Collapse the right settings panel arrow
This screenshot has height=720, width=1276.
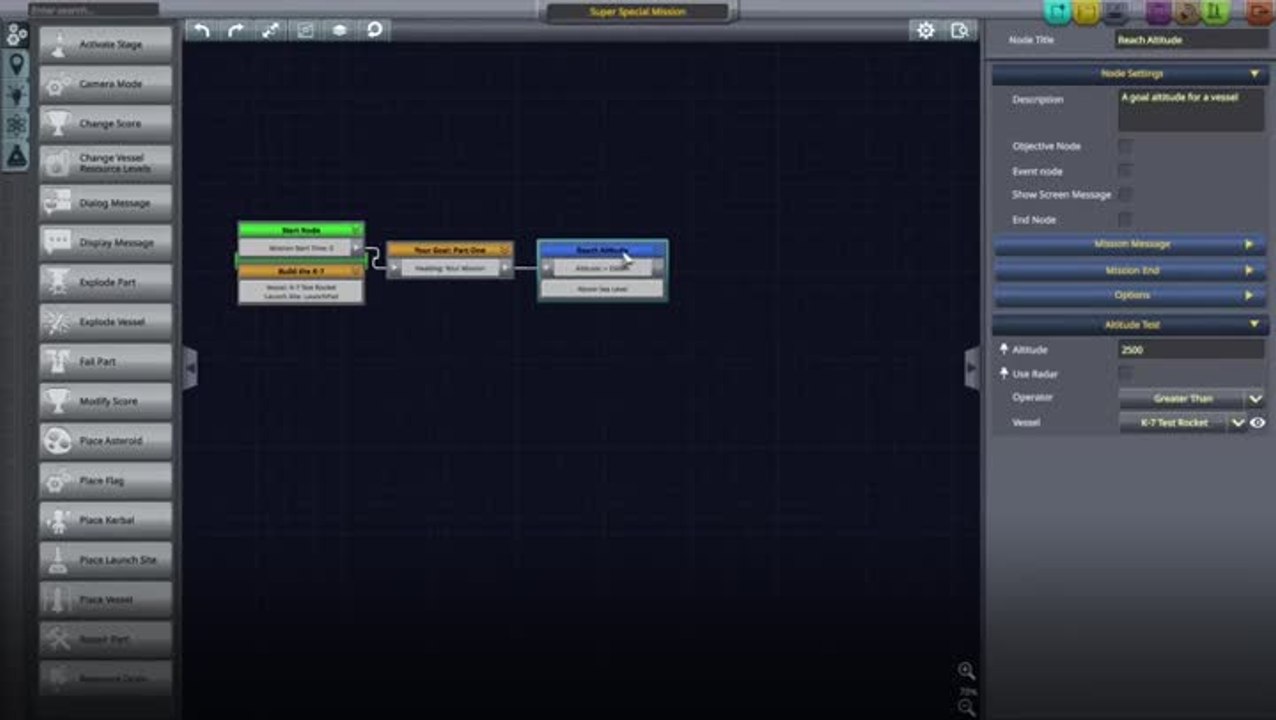tap(971, 369)
